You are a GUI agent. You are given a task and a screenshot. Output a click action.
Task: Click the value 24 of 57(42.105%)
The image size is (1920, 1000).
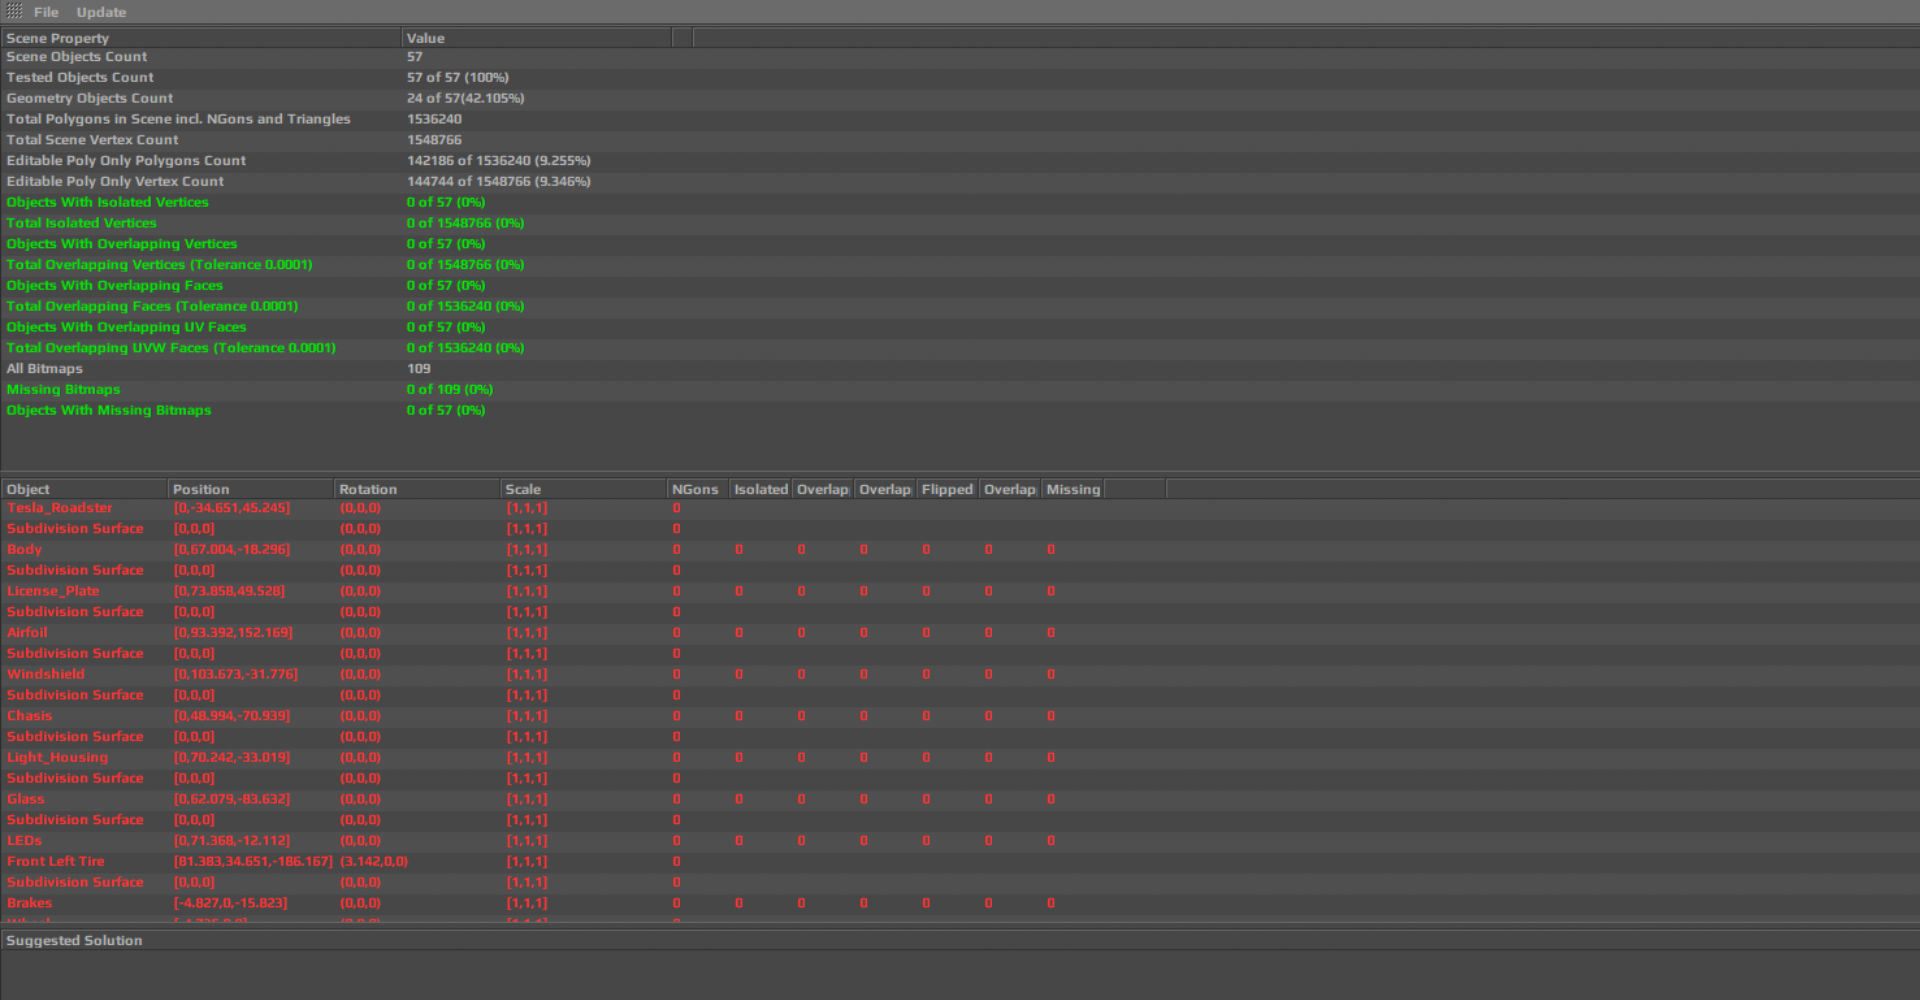pyautogui.click(x=465, y=98)
